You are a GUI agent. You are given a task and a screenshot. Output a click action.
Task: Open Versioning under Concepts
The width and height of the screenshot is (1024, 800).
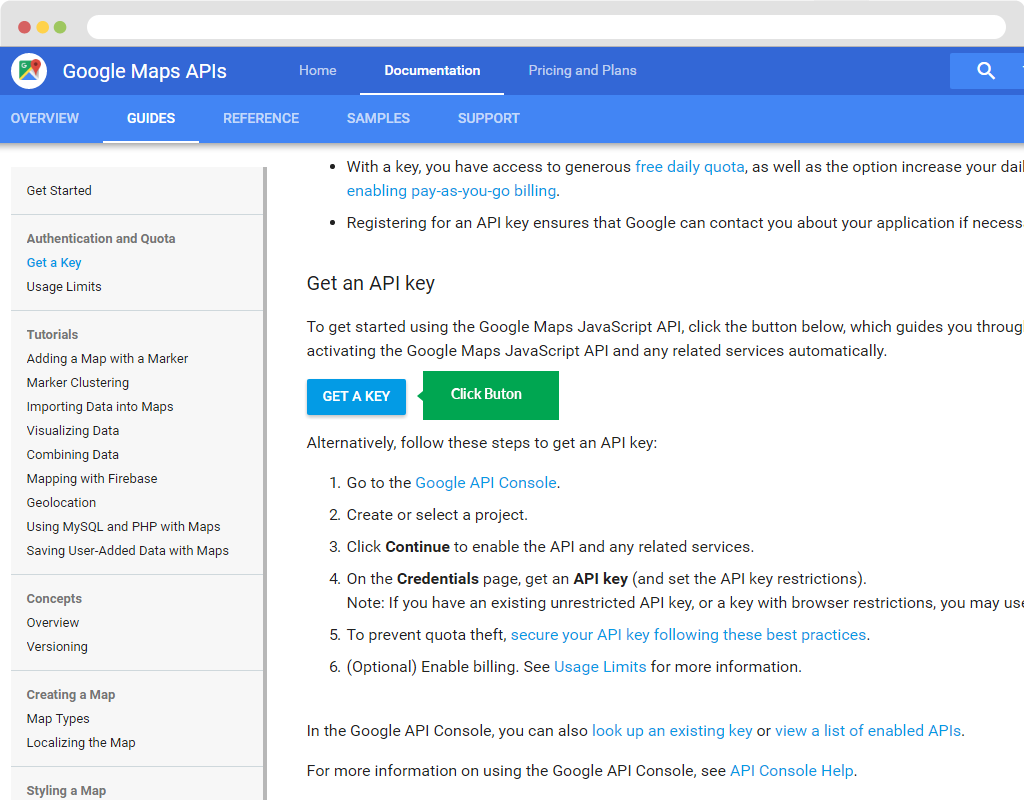click(x=57, y=647)
